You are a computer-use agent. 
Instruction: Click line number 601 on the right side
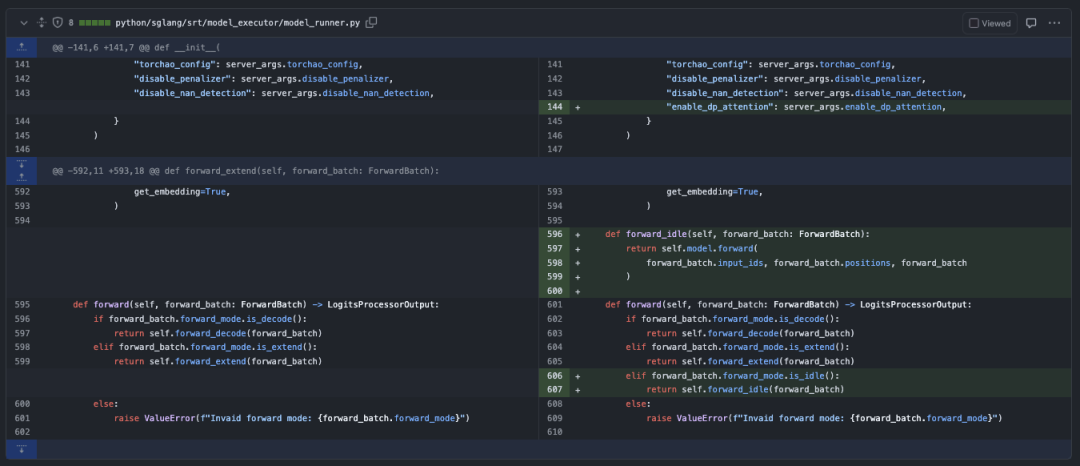[554, 305]
